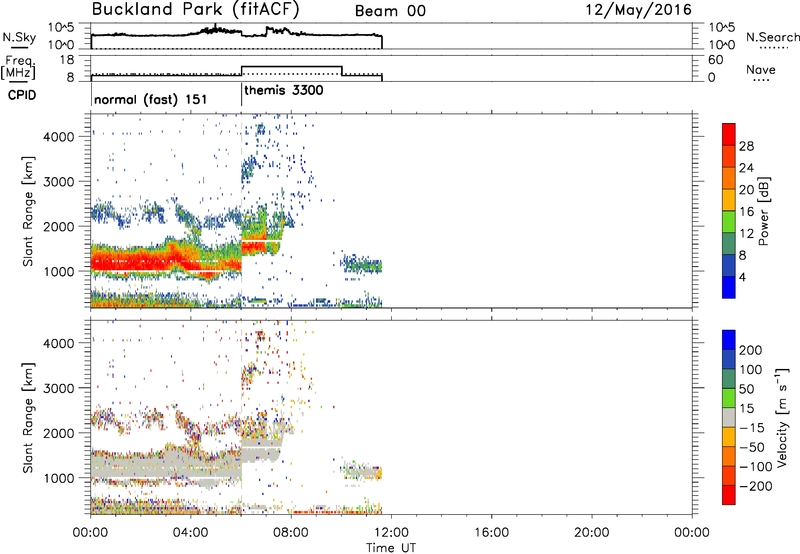Viewport: 800px width, 554px height.
Task: Select the "04:00" time tick label
Action: [x=190, y=533]
